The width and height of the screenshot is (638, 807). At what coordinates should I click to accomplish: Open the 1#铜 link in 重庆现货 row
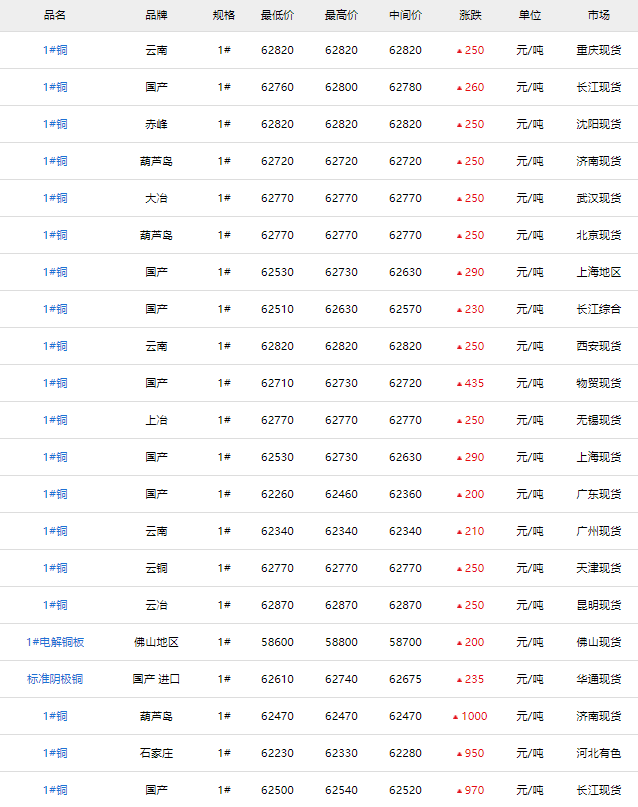click(x=55, y=50)
